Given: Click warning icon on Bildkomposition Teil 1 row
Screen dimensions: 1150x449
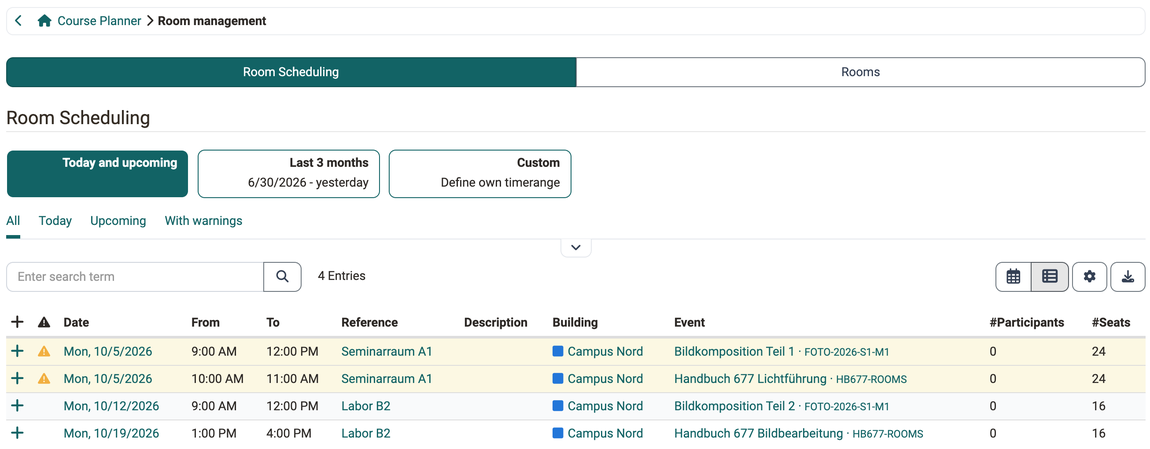Looking at the screenshot, I should (x=44, y=351).
